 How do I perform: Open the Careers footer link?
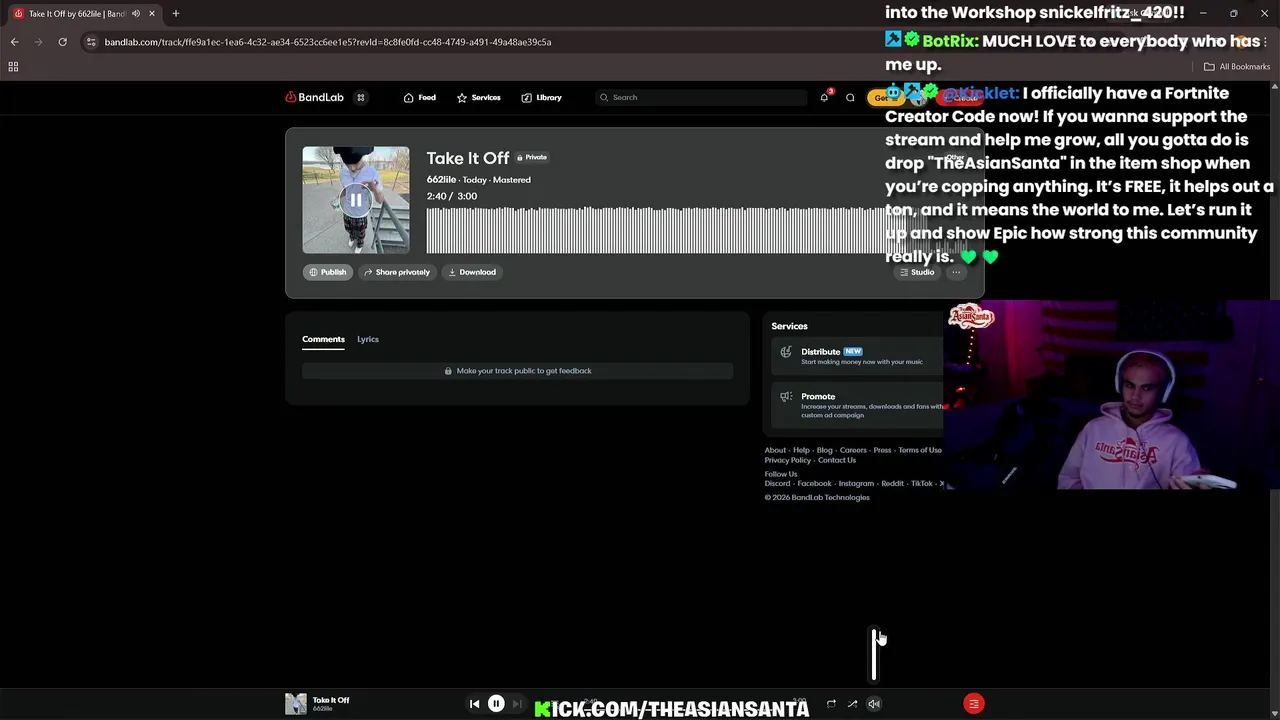853,450
